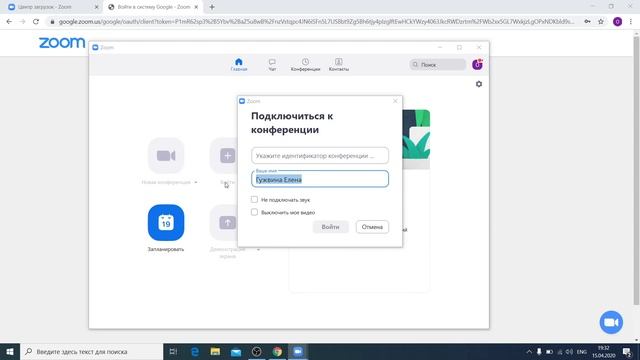The image size is (640, 360).
Task: Switch ENG language indicator
Action: point(582,351)
